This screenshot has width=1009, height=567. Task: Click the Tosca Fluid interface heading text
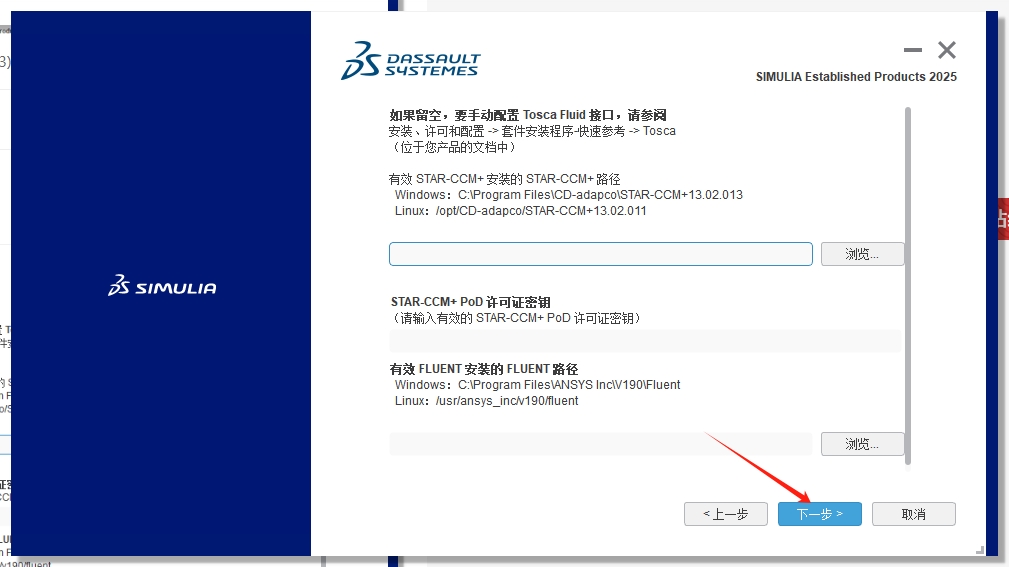pos(527,115)
